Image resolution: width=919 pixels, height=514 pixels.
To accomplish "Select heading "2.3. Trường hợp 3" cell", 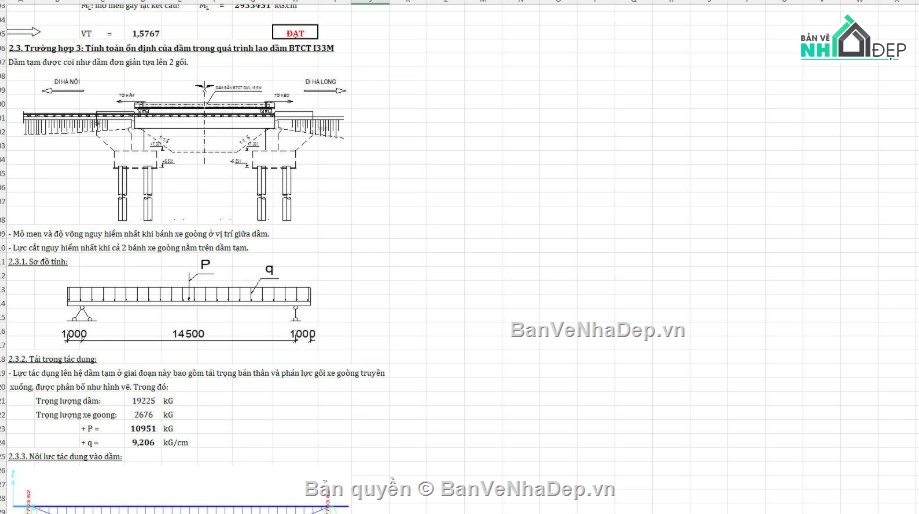I will 171,48.
